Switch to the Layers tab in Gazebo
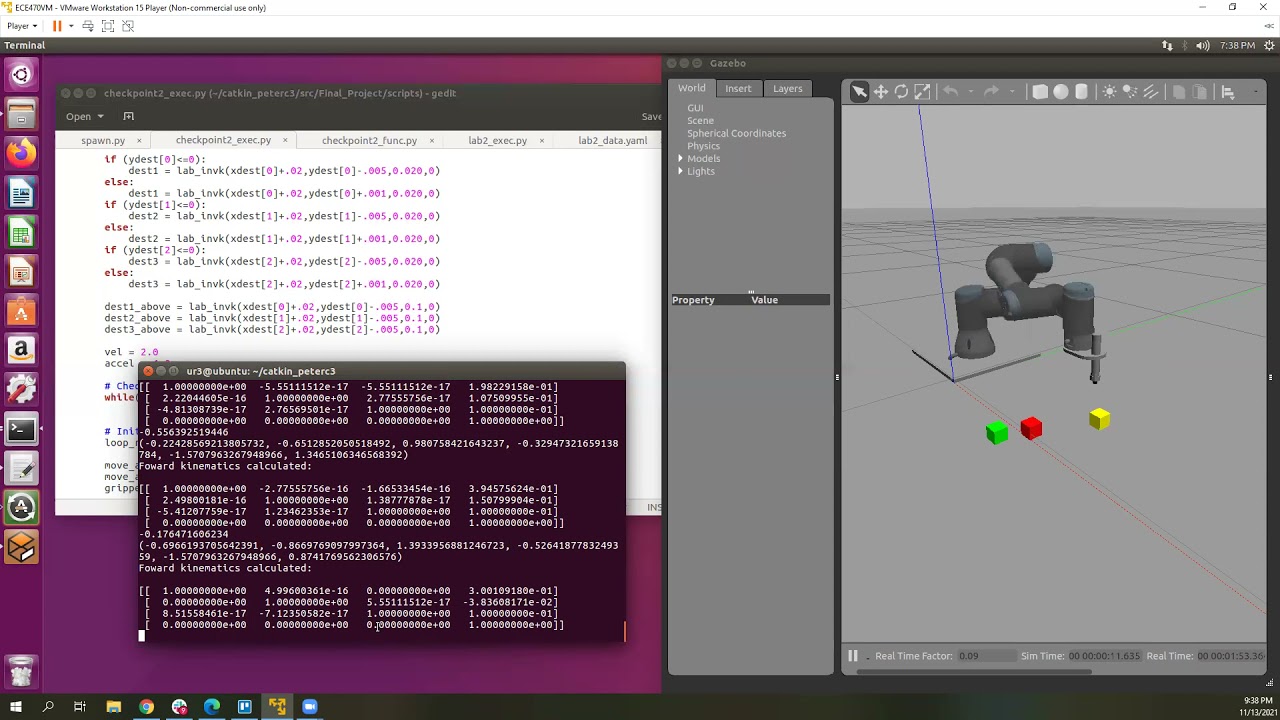The height and width of the screenshot is (720, 1280). 787,88
